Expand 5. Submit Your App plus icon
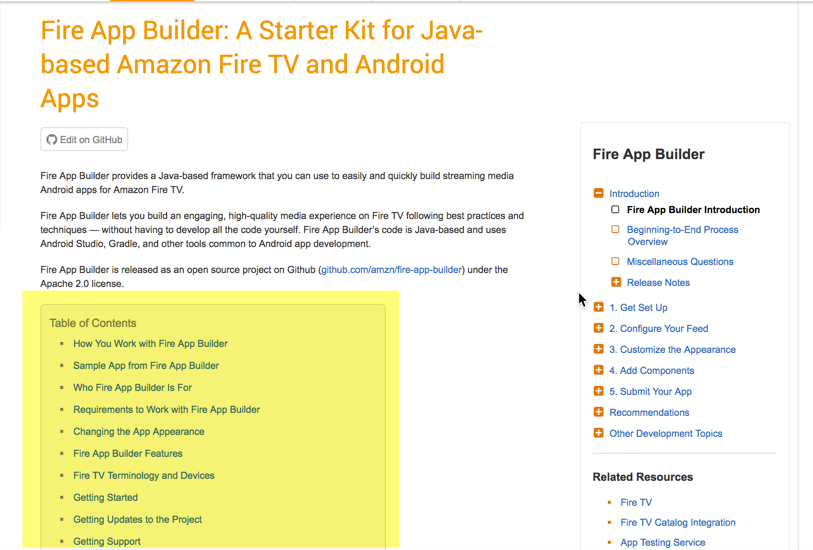The width and height of the screenshot is (813, 550). tap(598, 391)
